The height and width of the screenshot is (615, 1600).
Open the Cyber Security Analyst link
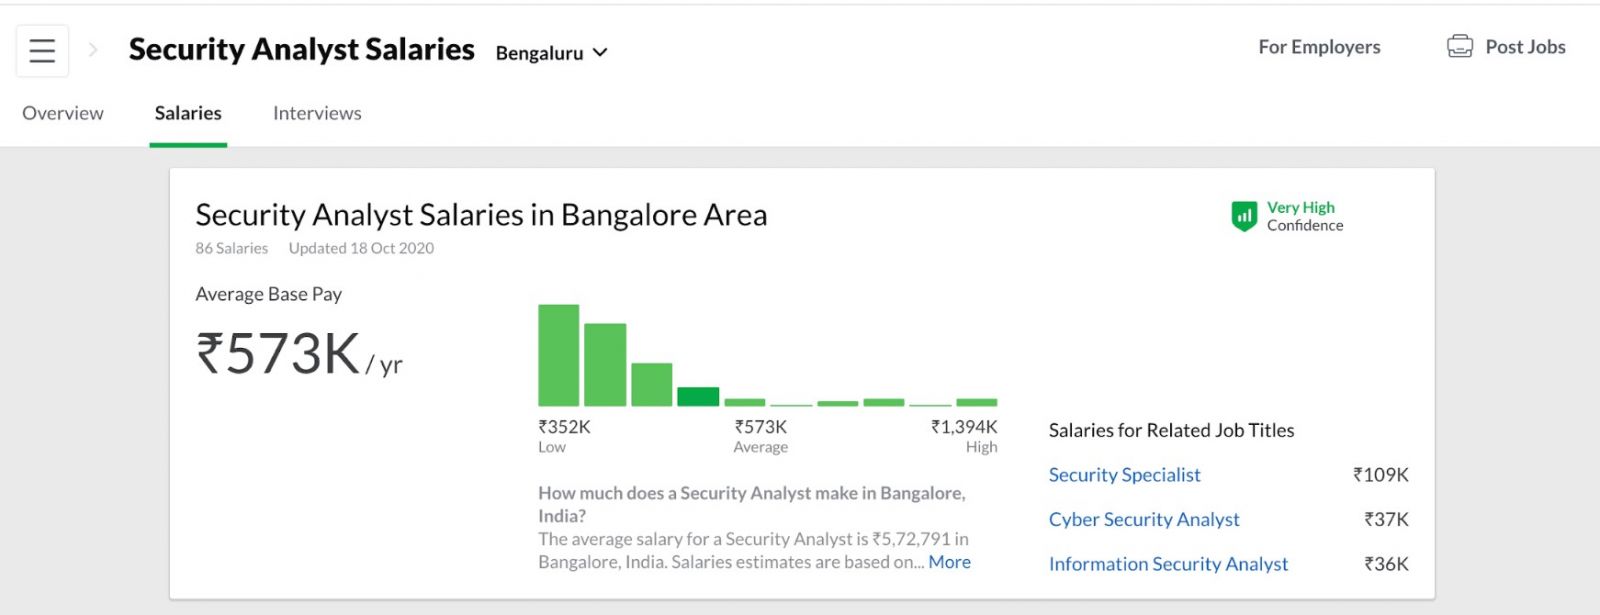[1144, 520]
